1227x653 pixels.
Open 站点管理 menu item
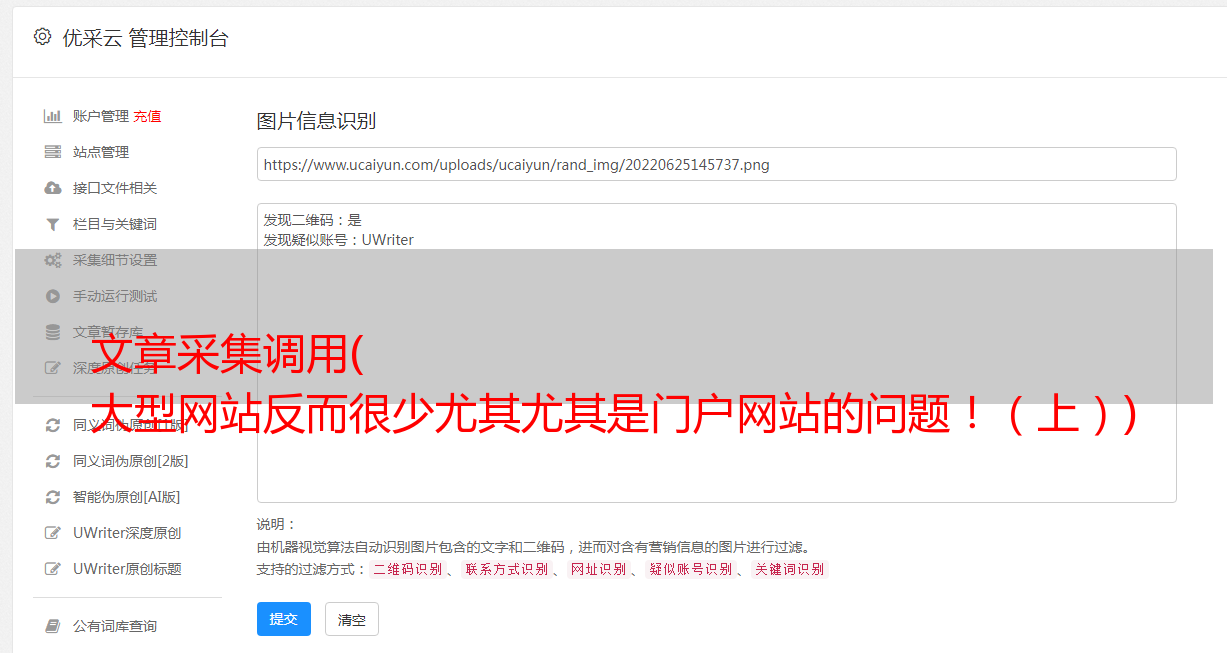(101, 152)
